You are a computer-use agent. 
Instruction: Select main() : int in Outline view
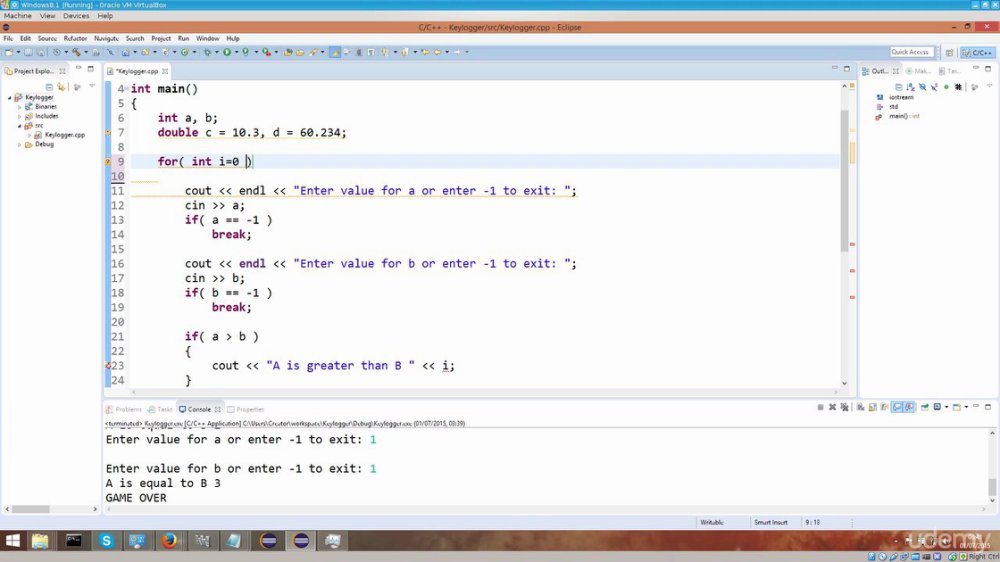(904, 116)
